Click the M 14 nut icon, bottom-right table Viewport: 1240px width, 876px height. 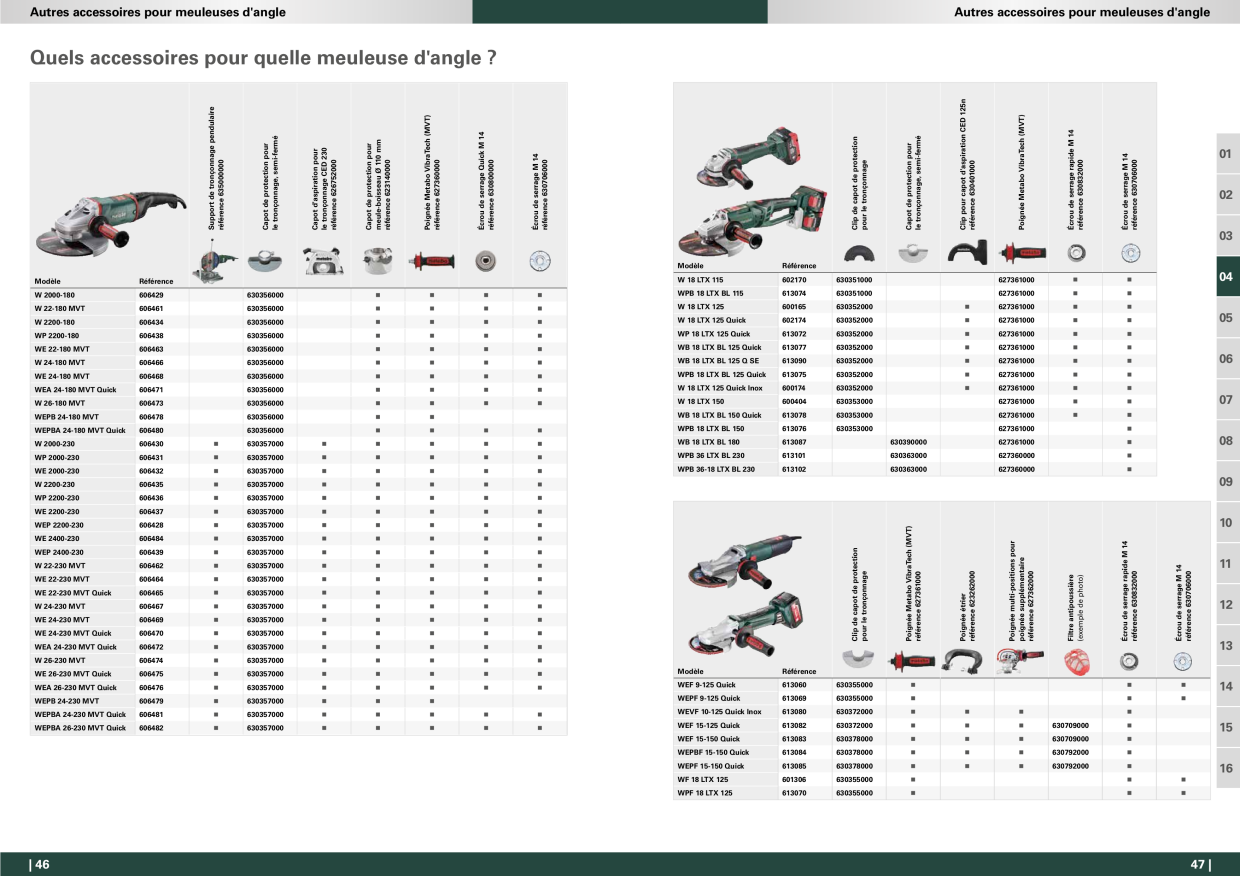[1184, 659]
